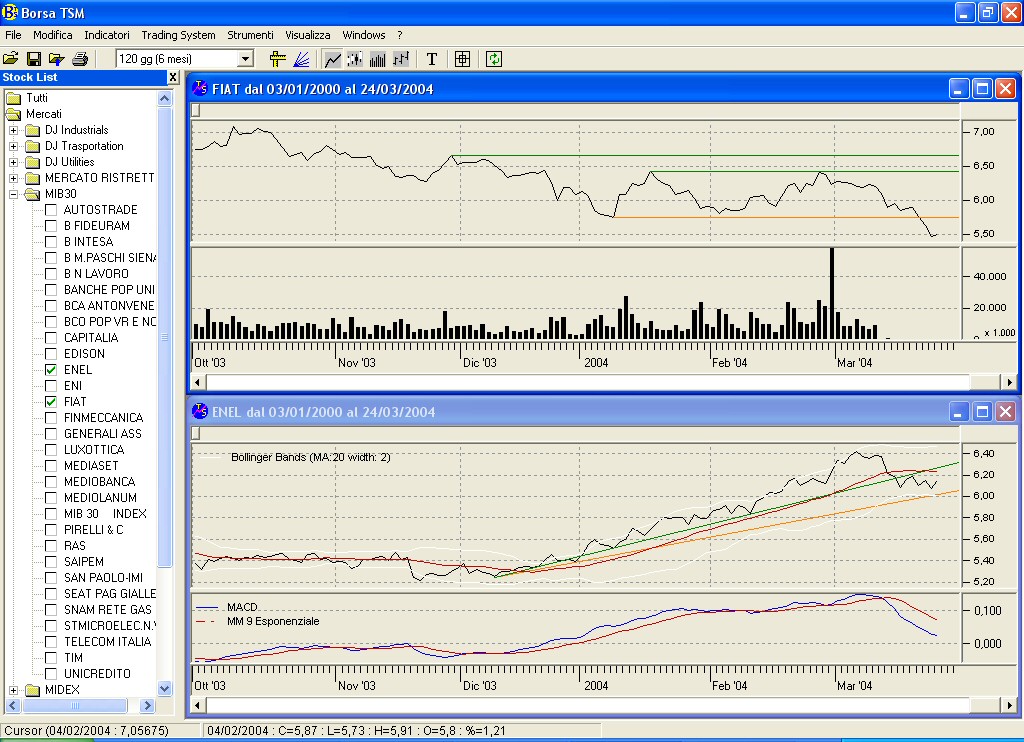The image size is (1024, 742).
Task: Minimize the ENEL chart window
Action: click(x=959, y=411)
